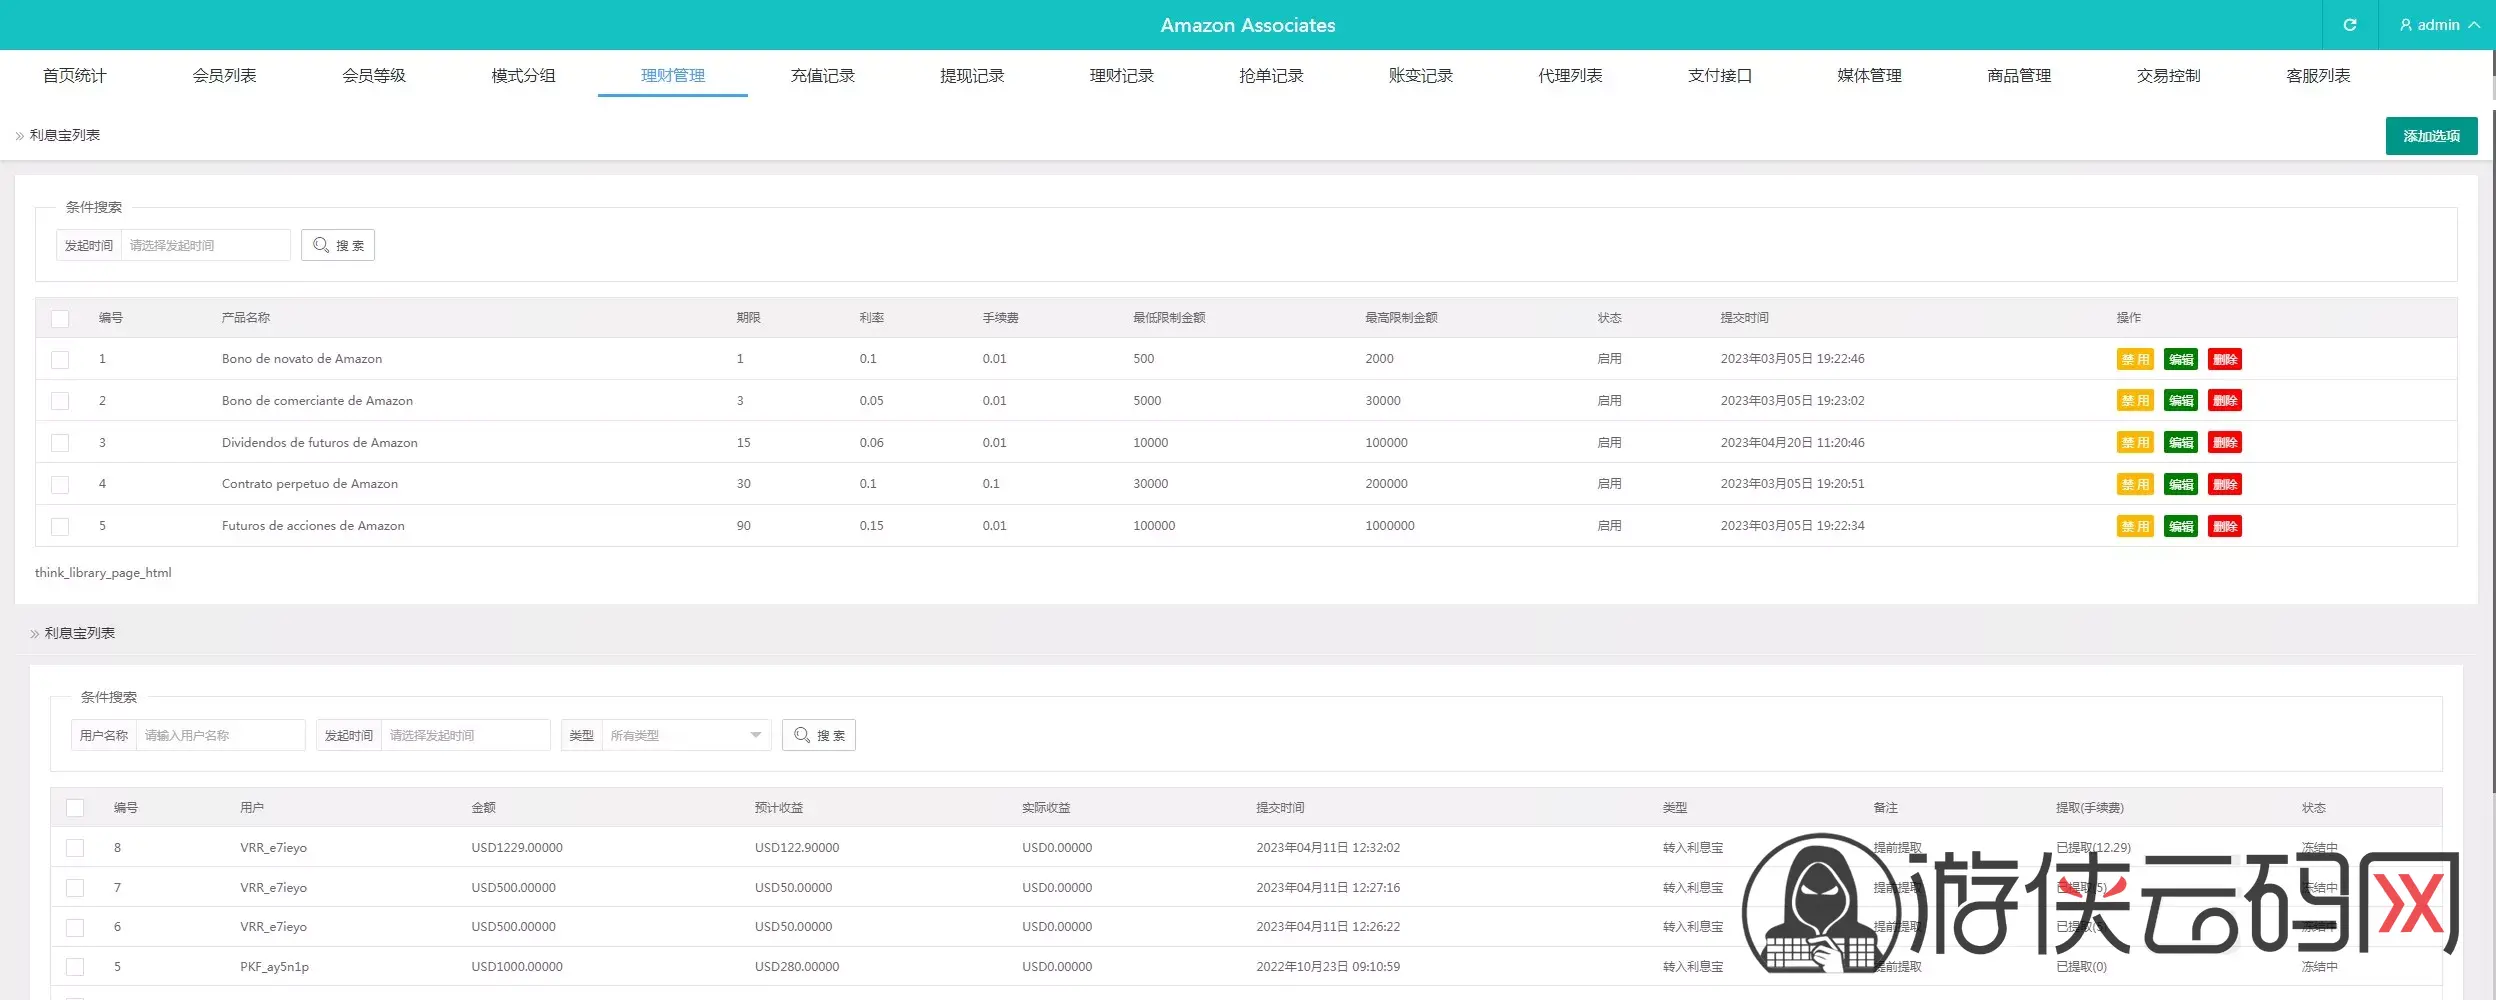
Task: Tick the checkbox for Contrato perpetuo de Amazon
Action: 60,484
